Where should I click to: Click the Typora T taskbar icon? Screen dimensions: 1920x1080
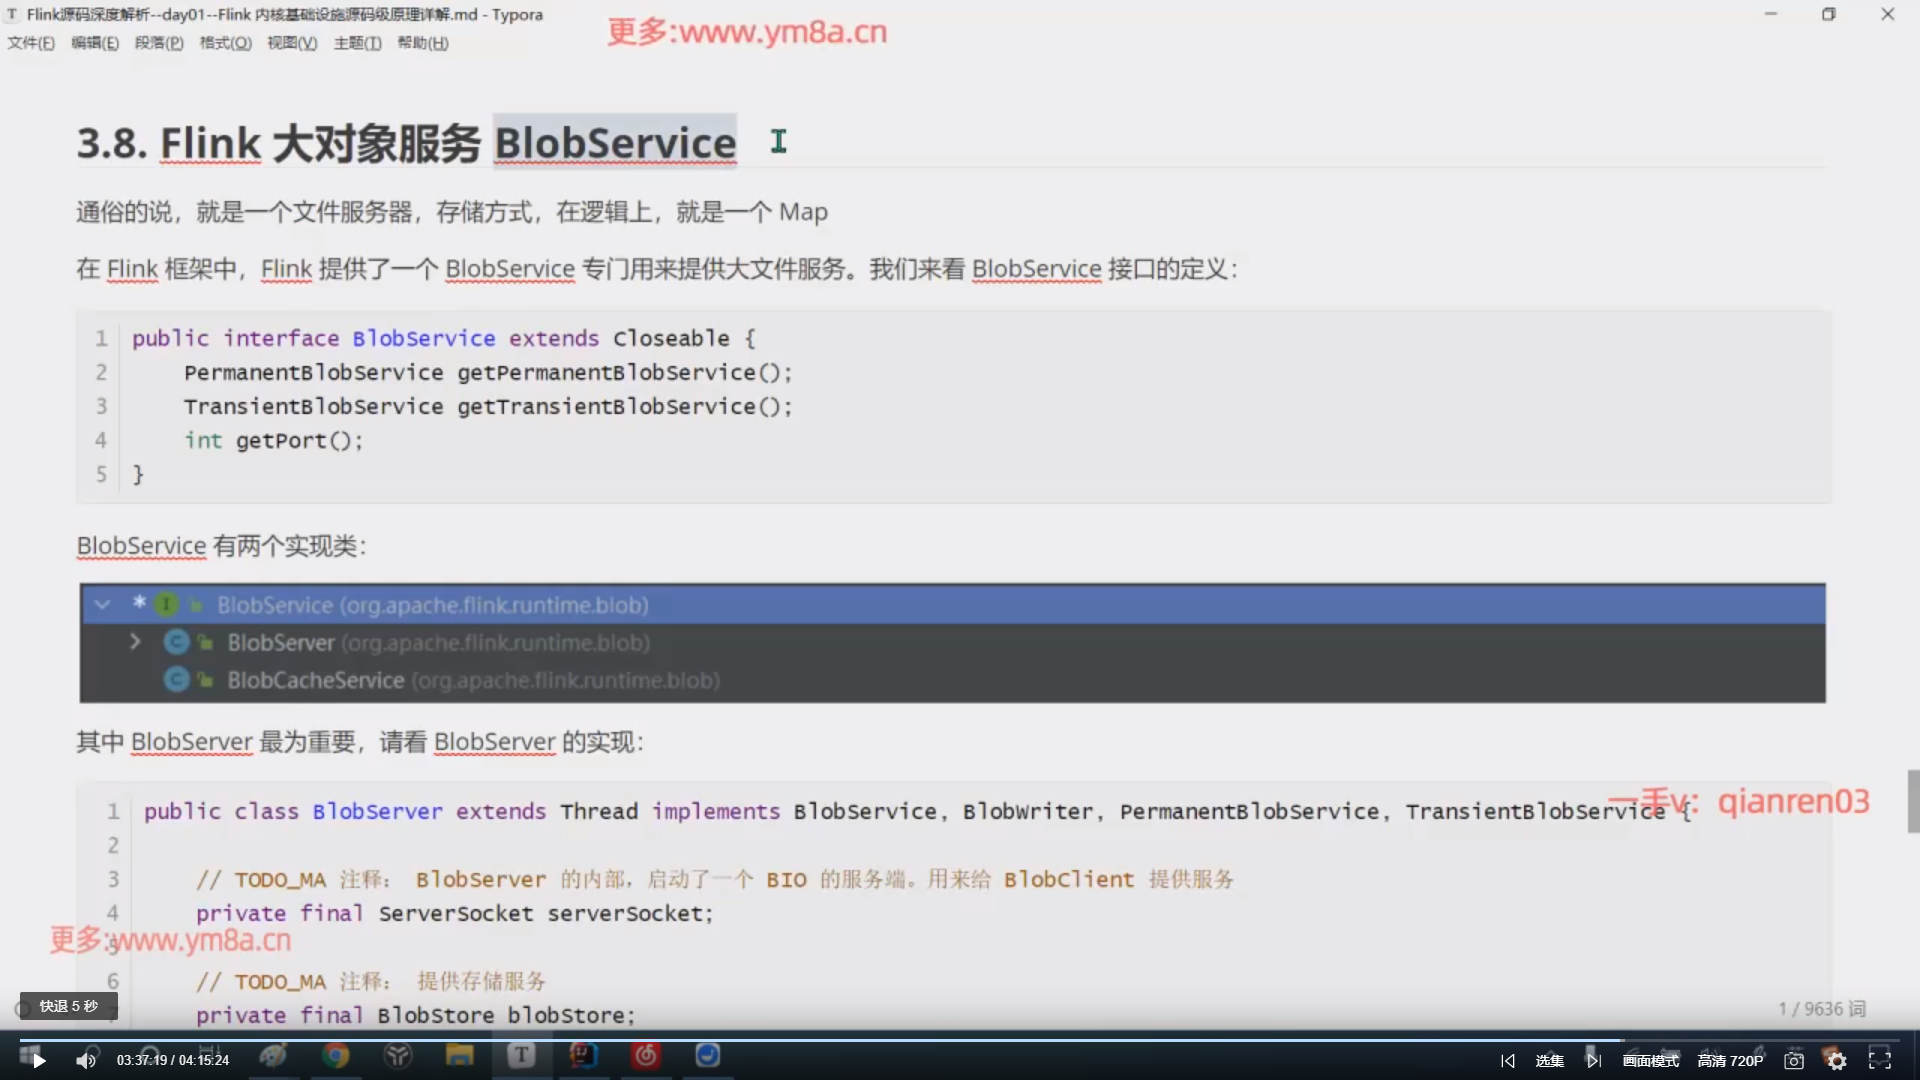point(521,1056)
